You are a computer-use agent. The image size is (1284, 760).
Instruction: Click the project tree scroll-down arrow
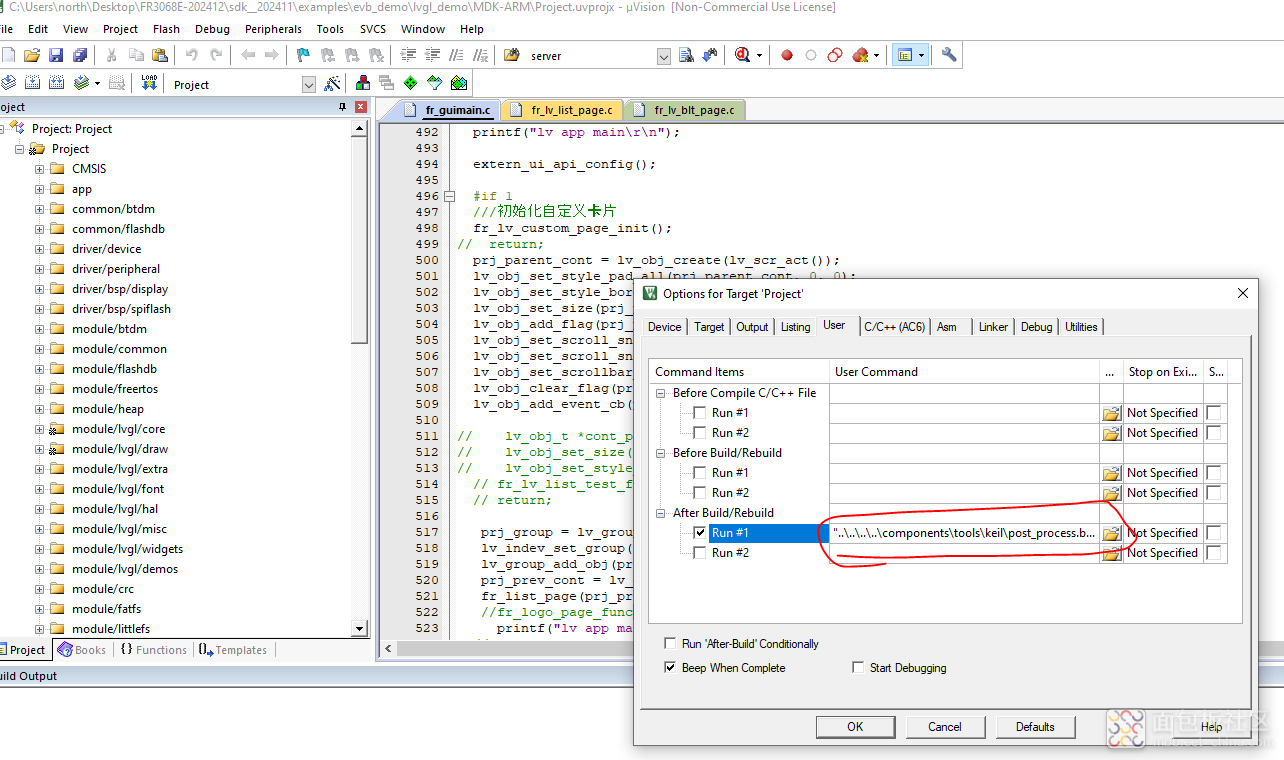[x=360, y=629]
